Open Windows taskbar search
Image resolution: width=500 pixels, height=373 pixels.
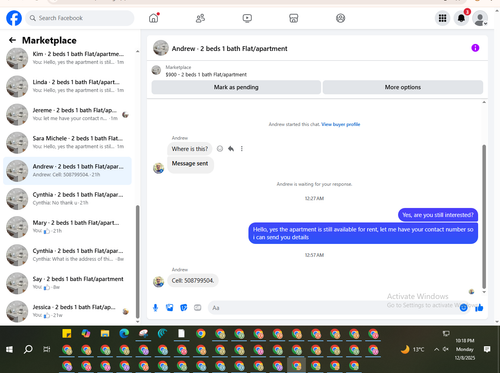click(x=28, y=349)
